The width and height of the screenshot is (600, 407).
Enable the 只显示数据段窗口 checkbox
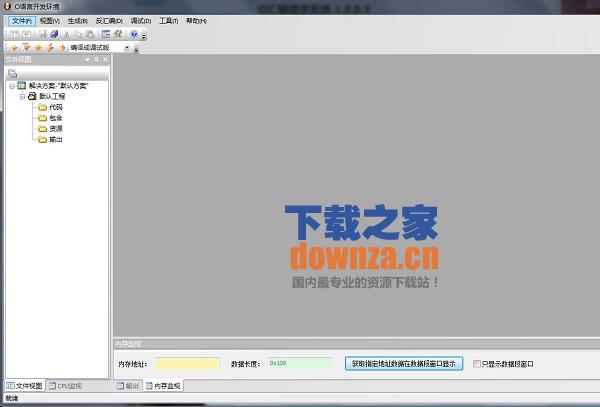coord(477,364)
